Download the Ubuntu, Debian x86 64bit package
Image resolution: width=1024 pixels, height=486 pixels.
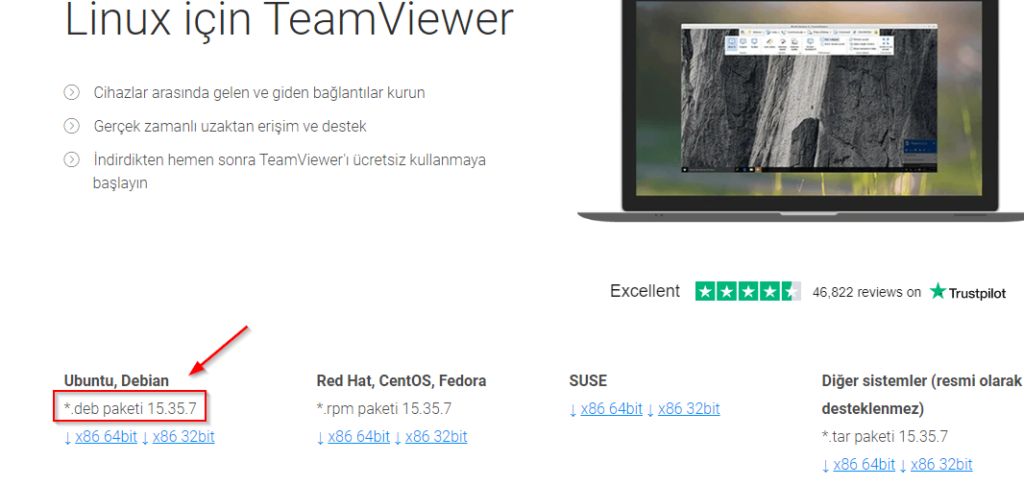tap(106, 437)
